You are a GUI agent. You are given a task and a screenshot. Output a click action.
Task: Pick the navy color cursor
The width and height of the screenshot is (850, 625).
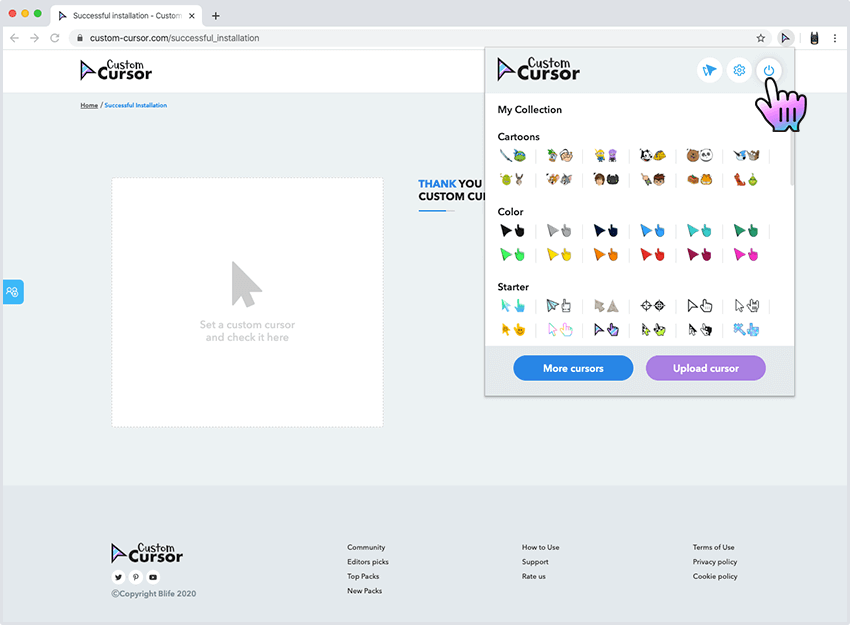click(x=606, y=231)
